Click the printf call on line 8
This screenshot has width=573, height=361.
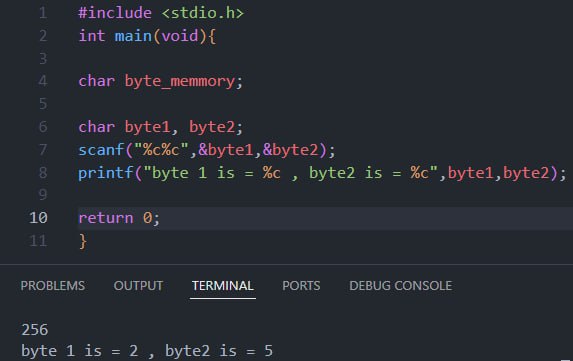coord(106,172)
